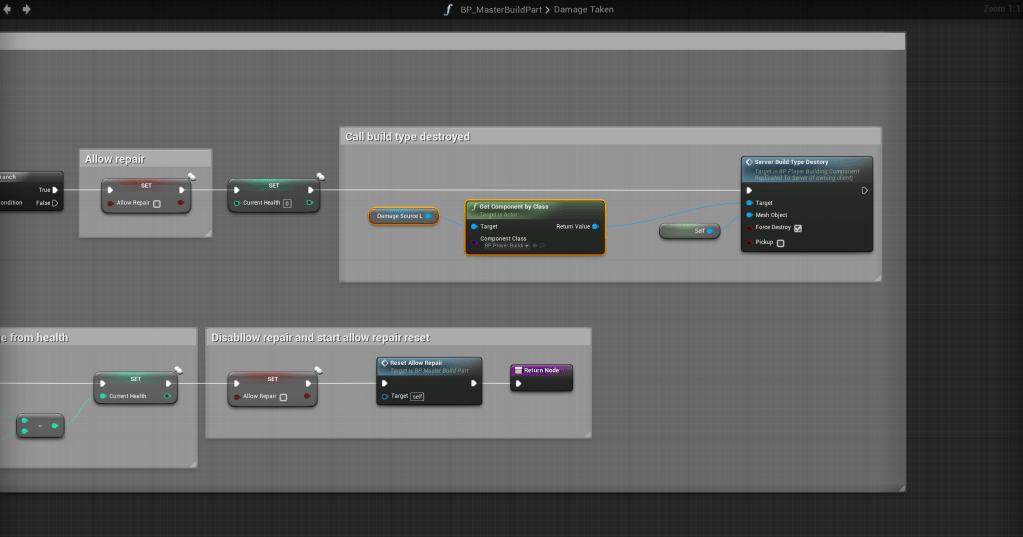The height and width of the screenshot is (537, 1023).
Task: Click BP_MasterBuildPart in the breadcrumb
Action: pos(499,9)
